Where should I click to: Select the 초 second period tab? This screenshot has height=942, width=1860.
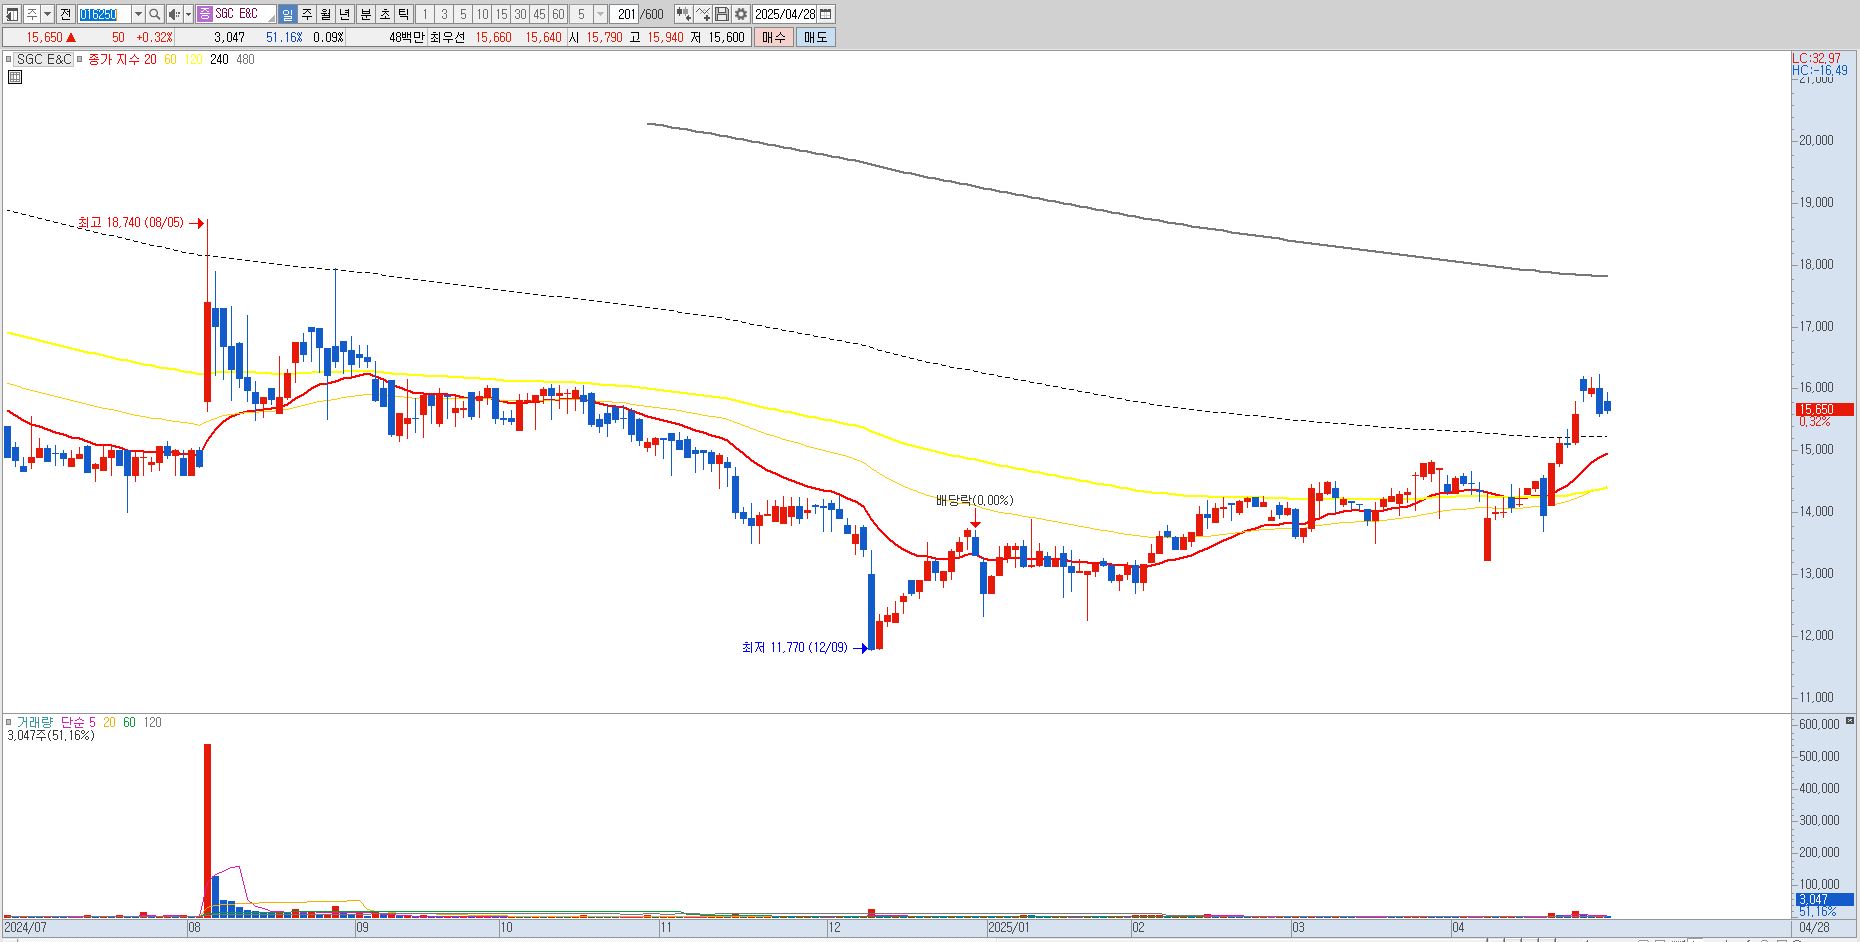click(x=384, y=14)
